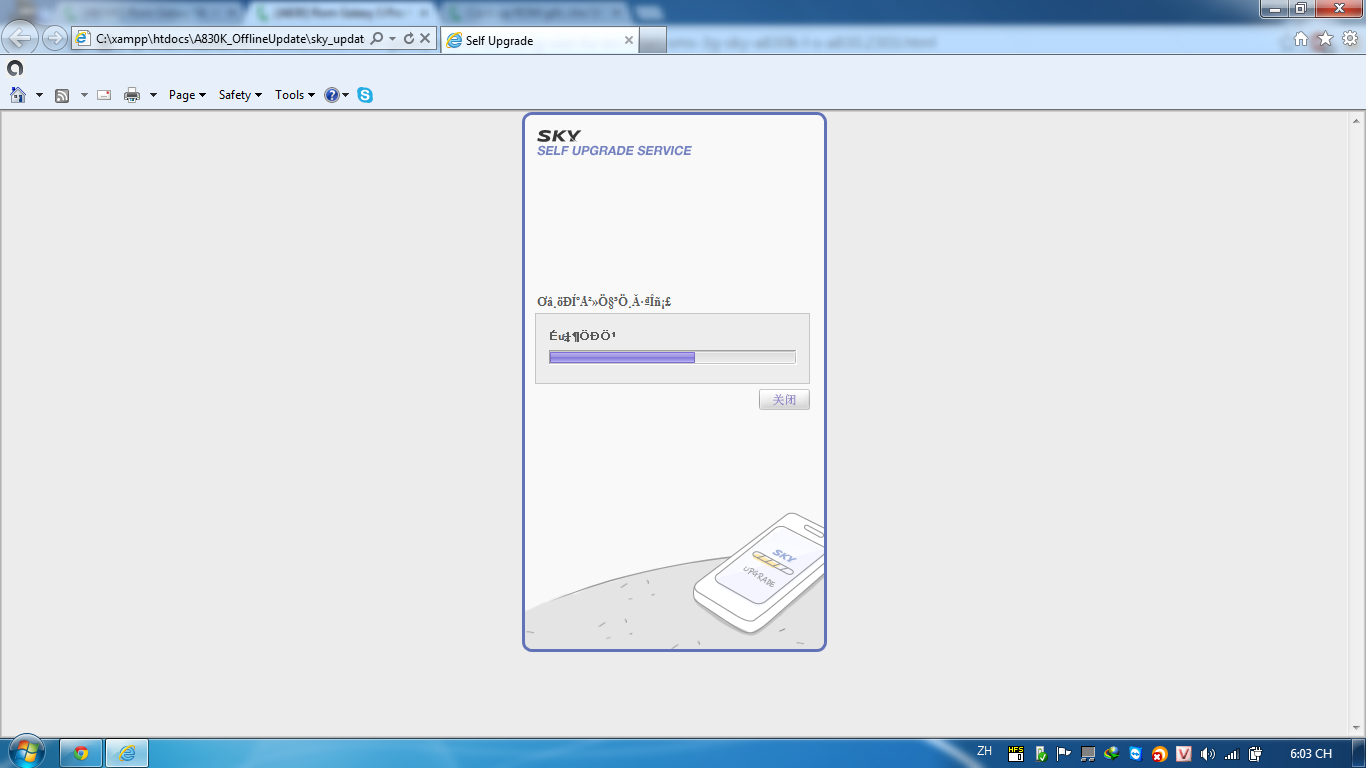Expand the Help dropdown arrow
This screenshot has height=768, width=1366.
pyautogui.click(x=346, y=95)
